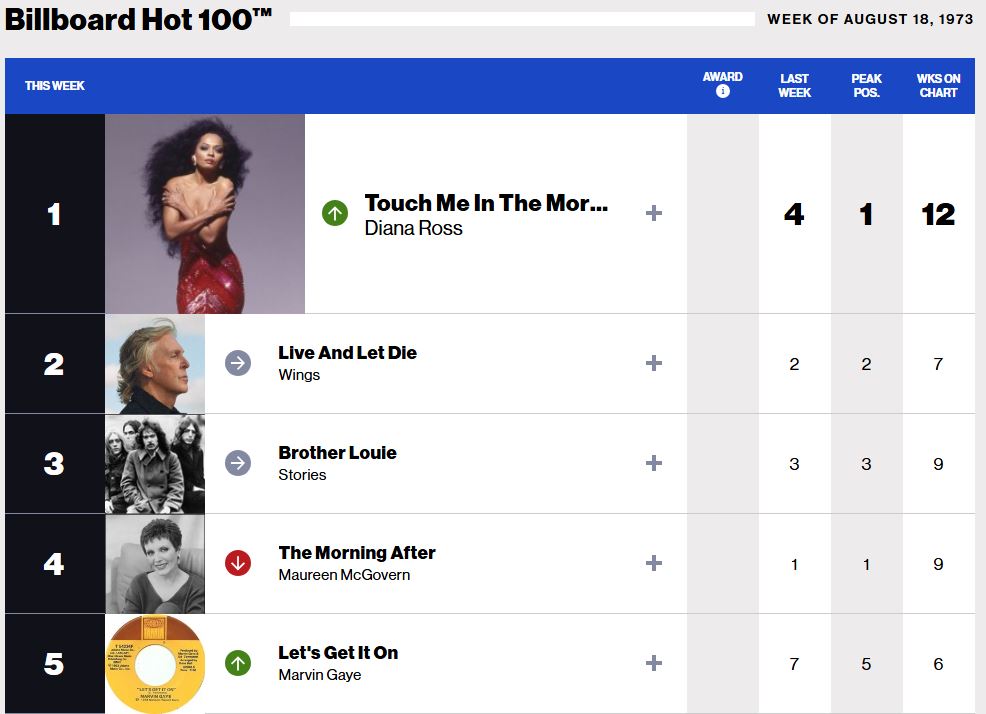Click the Stories band thumbnail
This screenshot has height=714, width=986.
155,463
